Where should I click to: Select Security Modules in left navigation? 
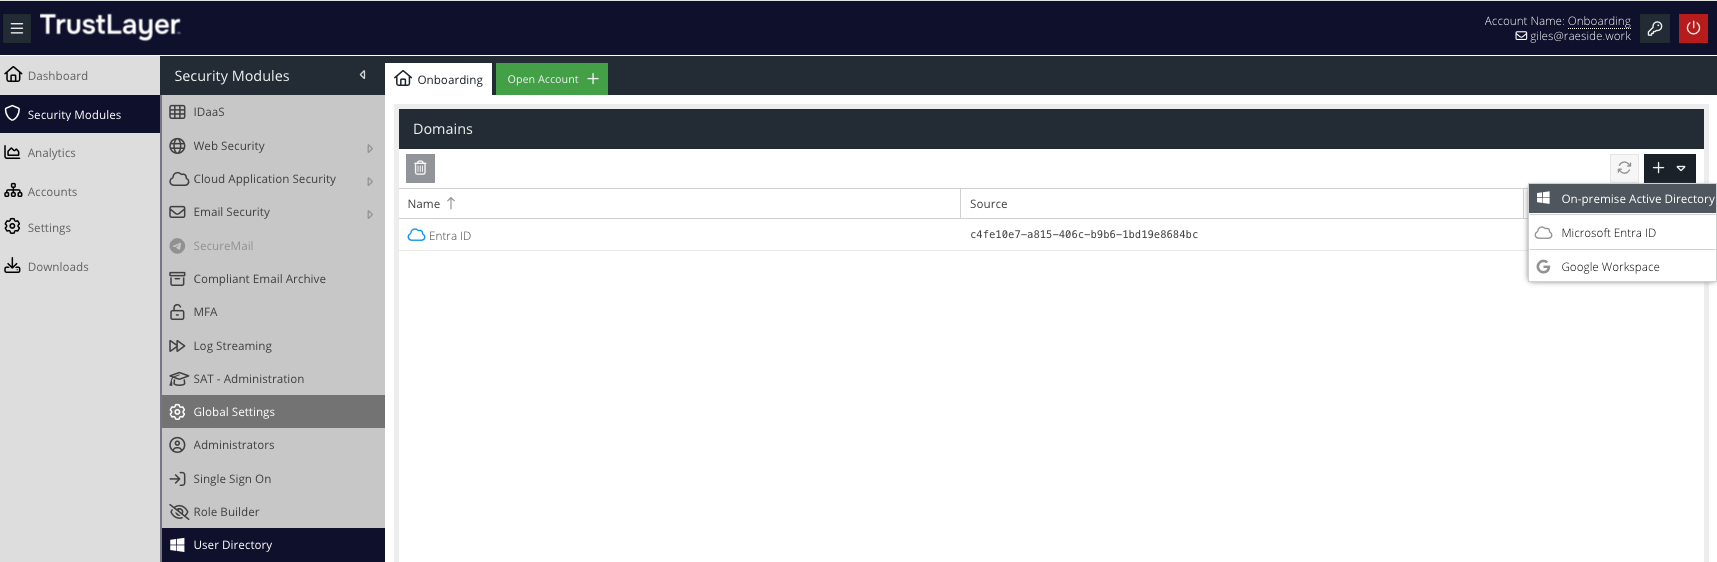tap(80, 114)
